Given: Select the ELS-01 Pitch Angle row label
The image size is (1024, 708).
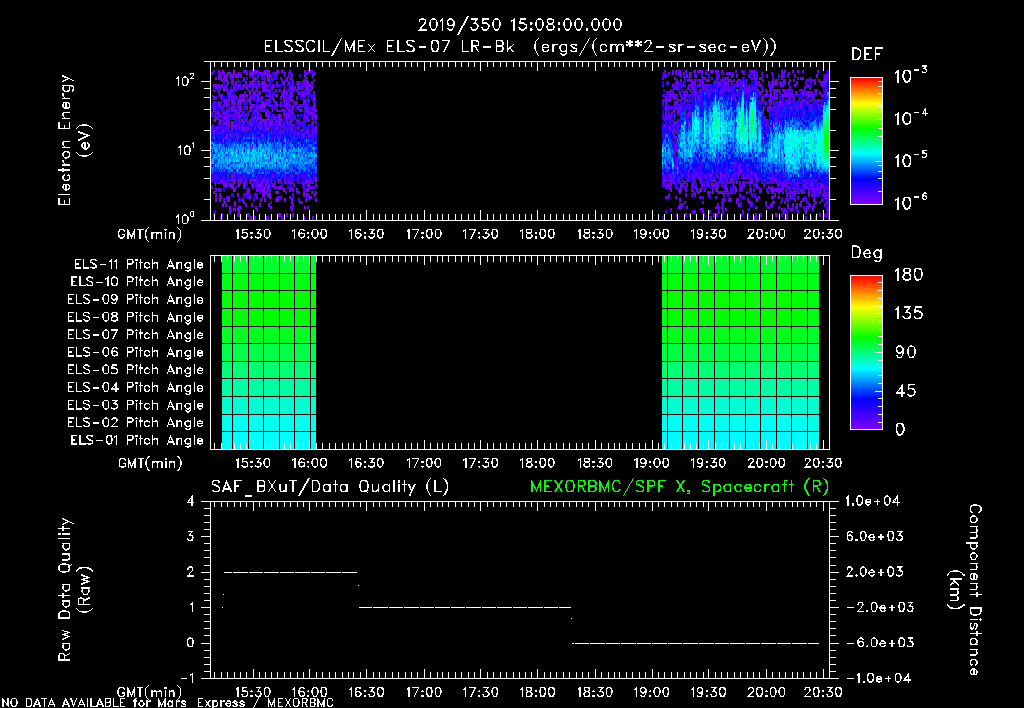Looking at the screenshot, I should pos(136,440).
